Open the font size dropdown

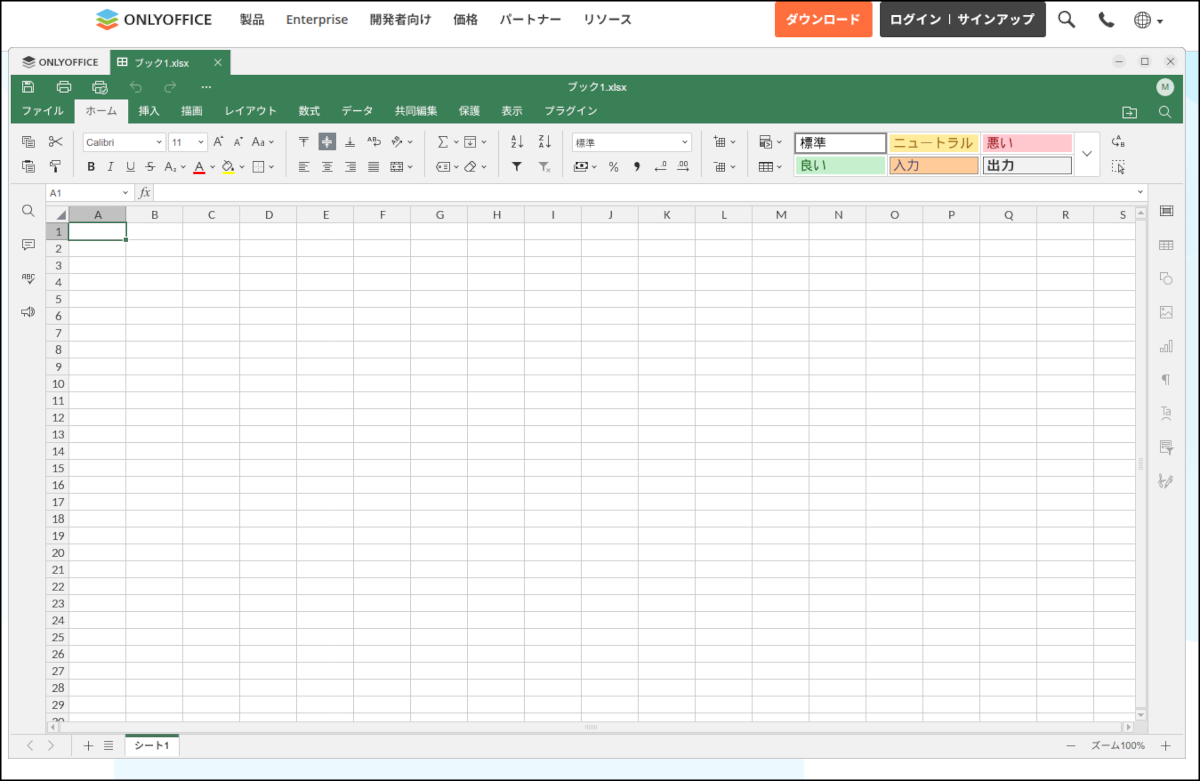[x=188, y=142]
